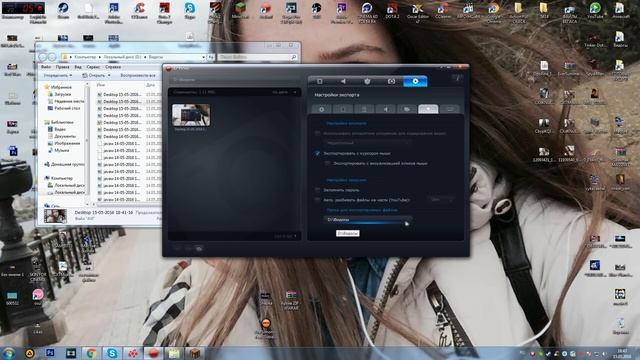Expand the Упорядочить dropdown in Explorer toolbar
The image size is (640, 360).
(x=58, y=76)
